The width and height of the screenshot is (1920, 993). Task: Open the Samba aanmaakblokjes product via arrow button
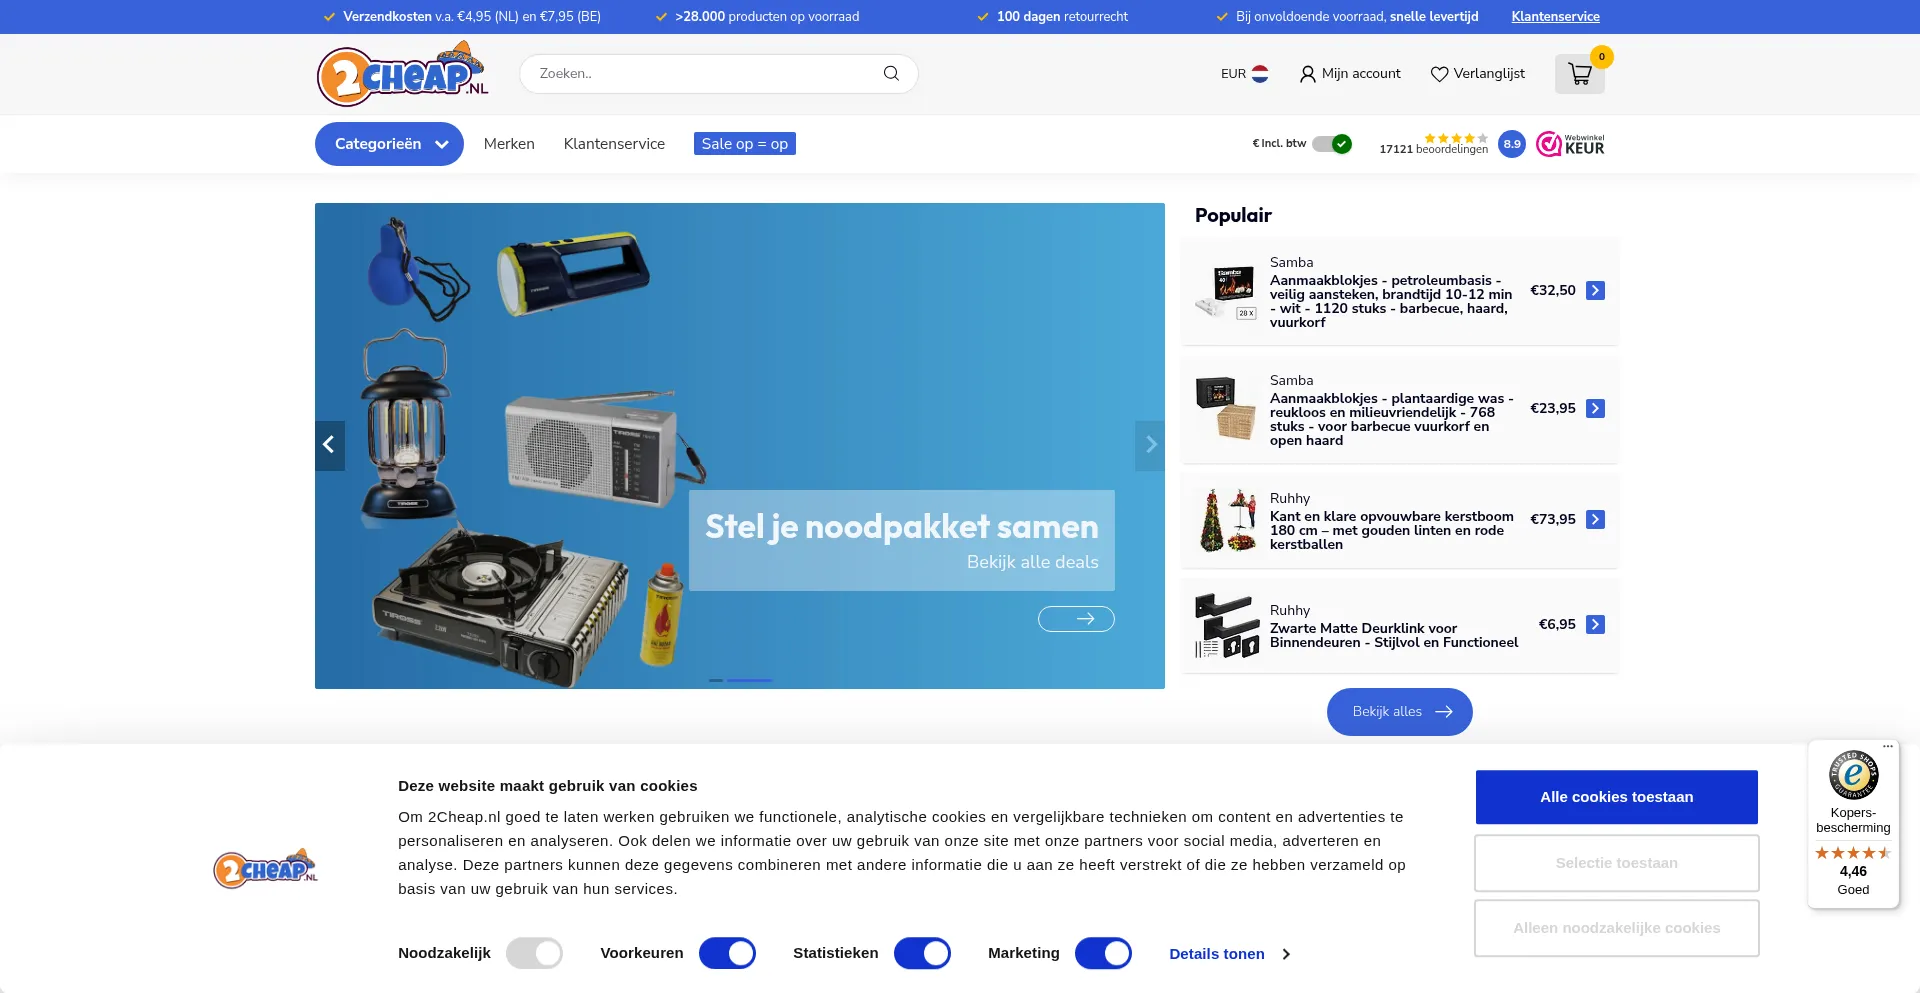1595,290
